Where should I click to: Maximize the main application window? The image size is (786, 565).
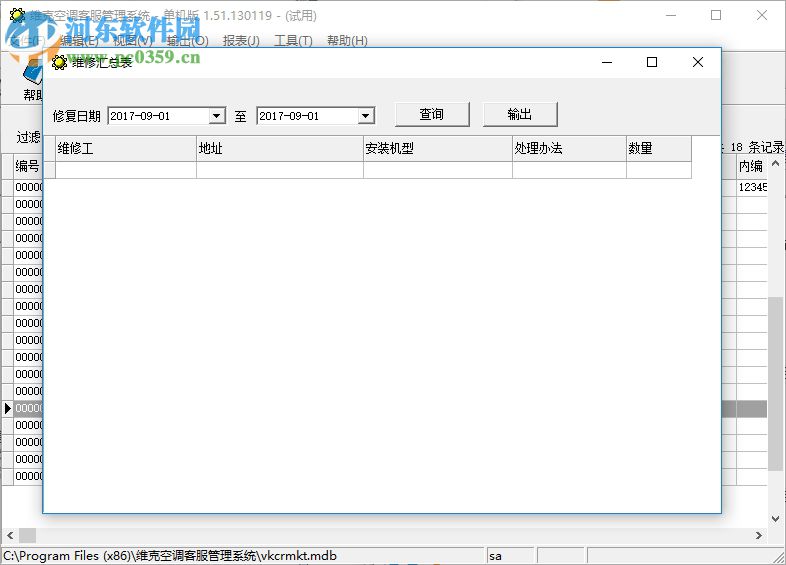point(716,16)
